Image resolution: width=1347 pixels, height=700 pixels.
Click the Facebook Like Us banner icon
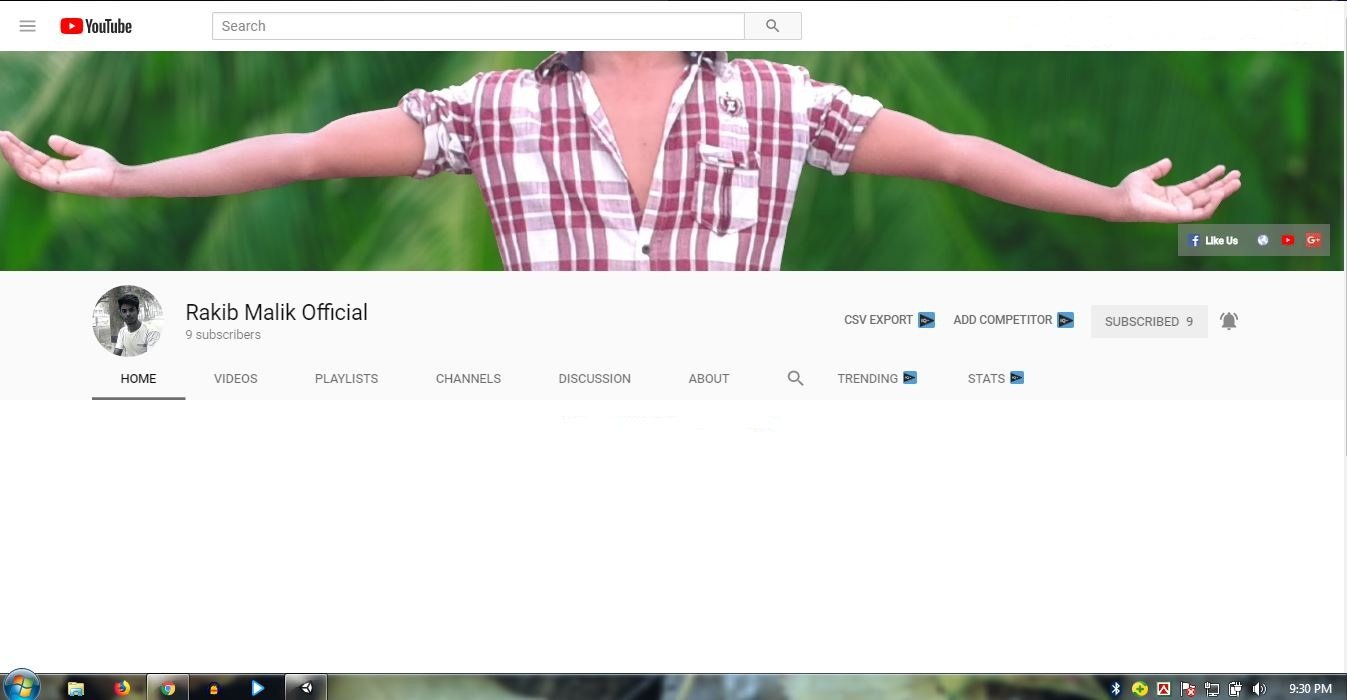[1213, 240]
